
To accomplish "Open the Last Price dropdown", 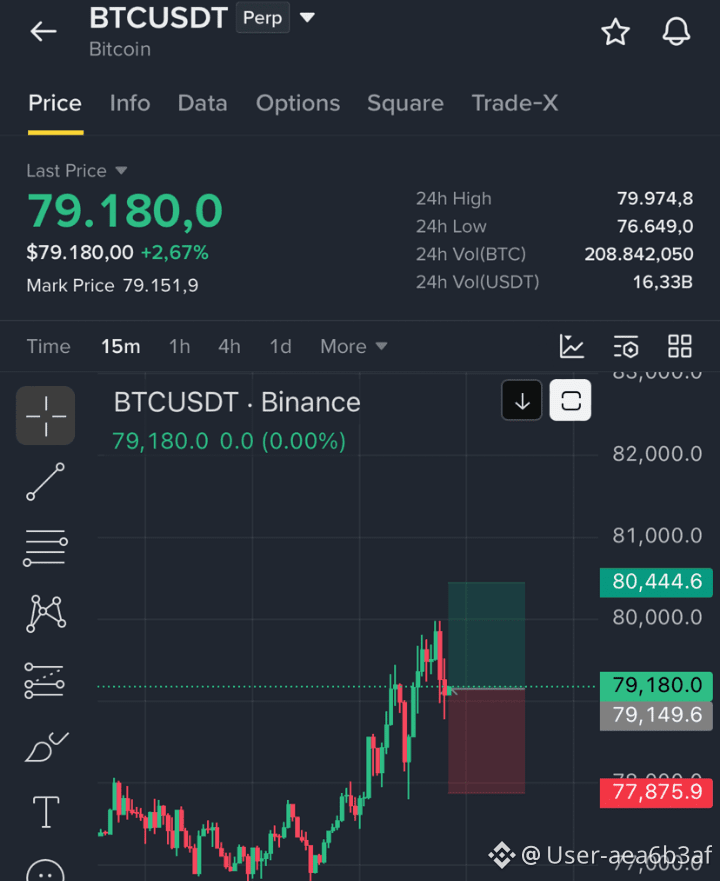I will point(77,171).
